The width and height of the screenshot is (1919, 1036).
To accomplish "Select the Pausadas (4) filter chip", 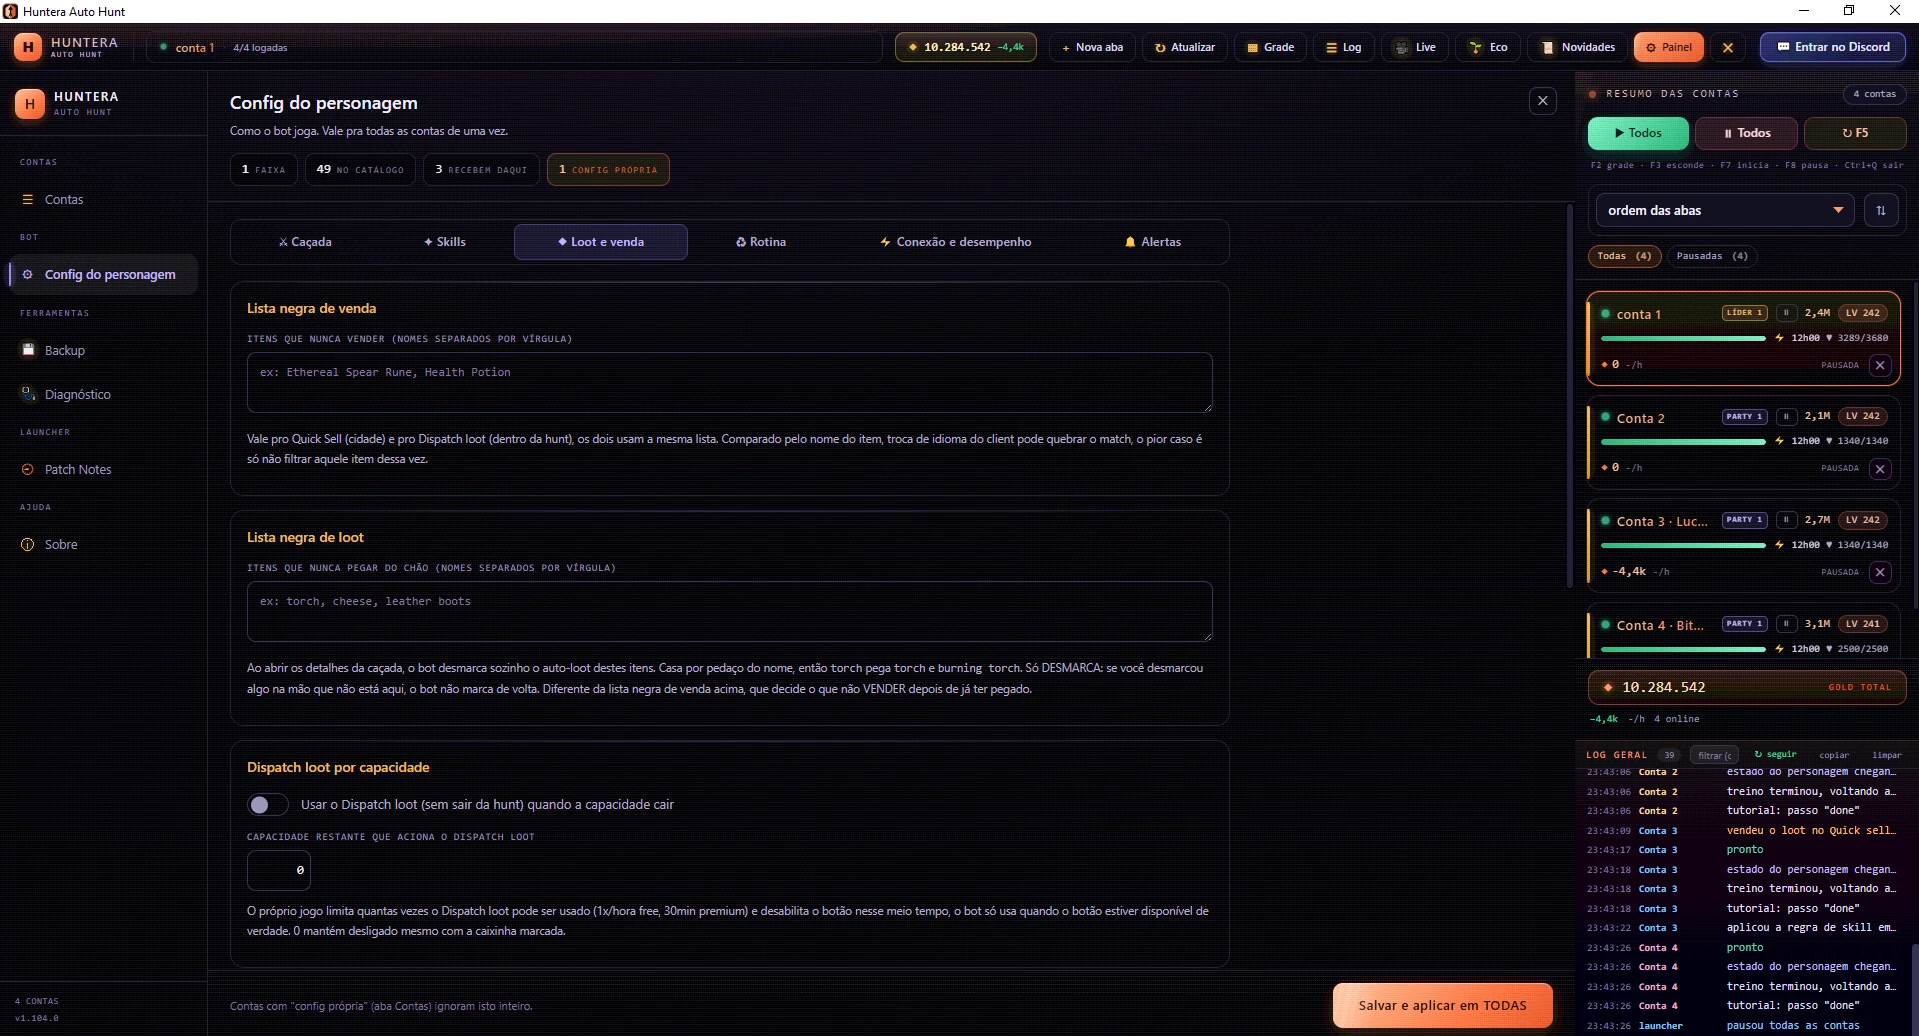I will point(1711,256).
